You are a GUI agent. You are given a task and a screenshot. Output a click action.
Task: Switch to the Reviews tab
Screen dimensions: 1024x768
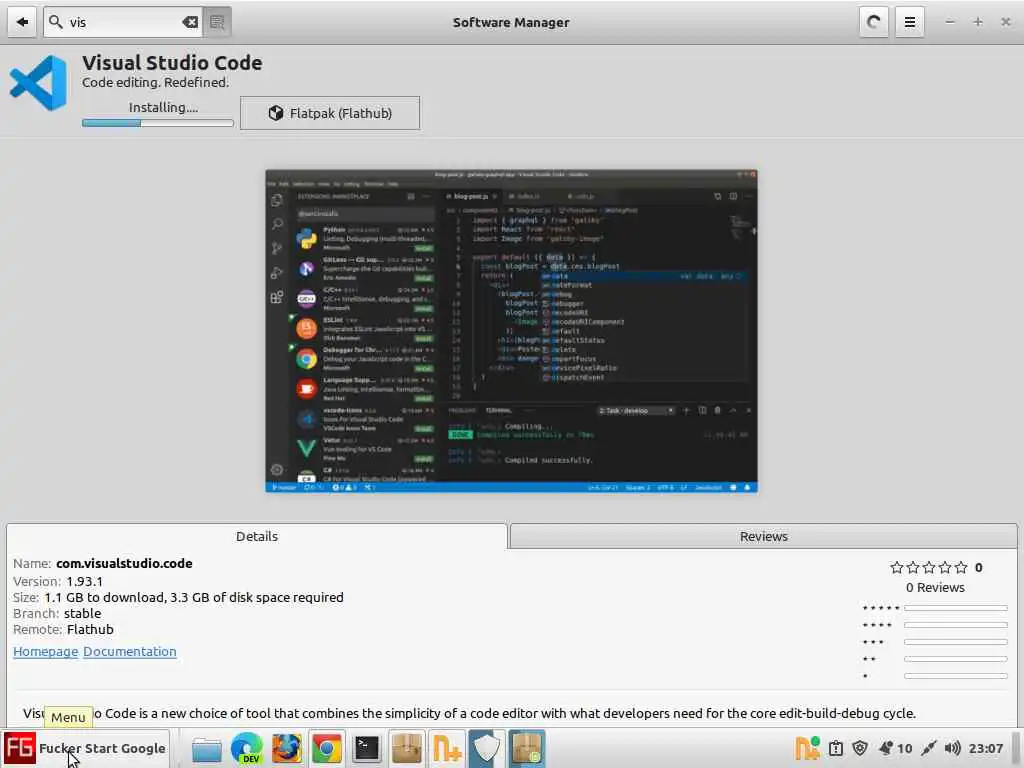point(763,536)
